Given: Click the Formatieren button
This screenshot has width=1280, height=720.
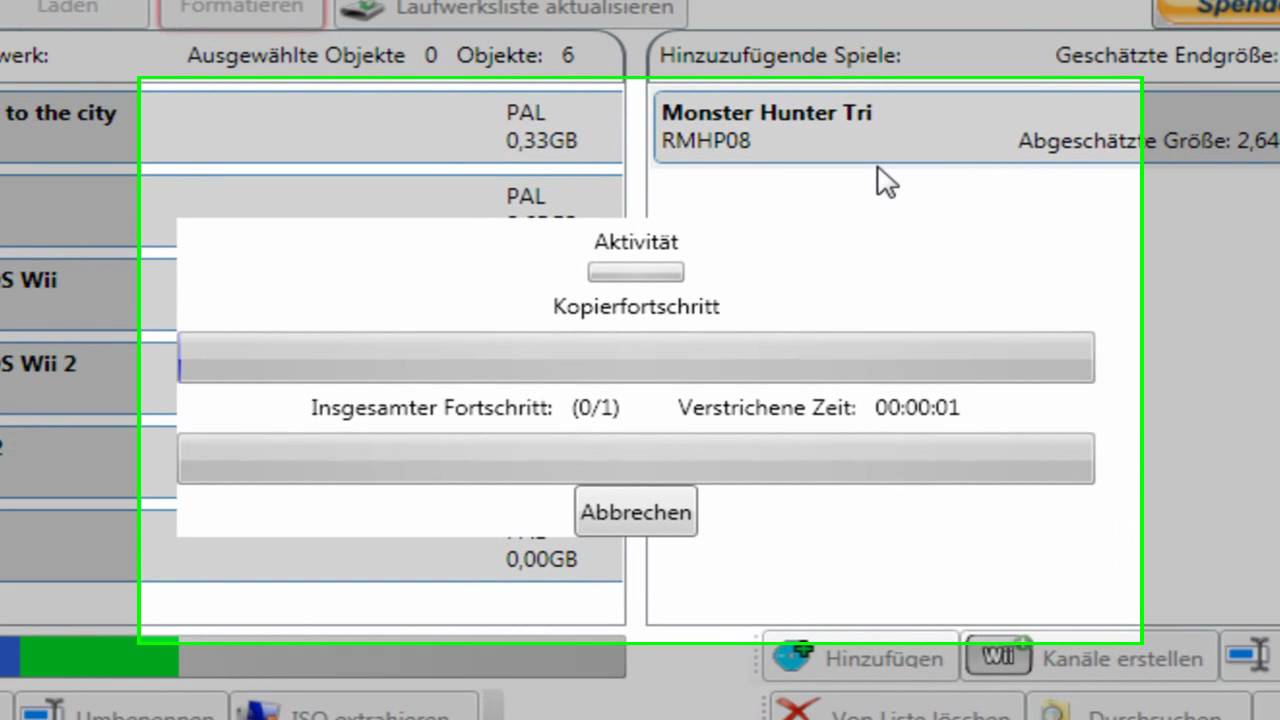Looking at the screenshot, I should tap(241, 10).
